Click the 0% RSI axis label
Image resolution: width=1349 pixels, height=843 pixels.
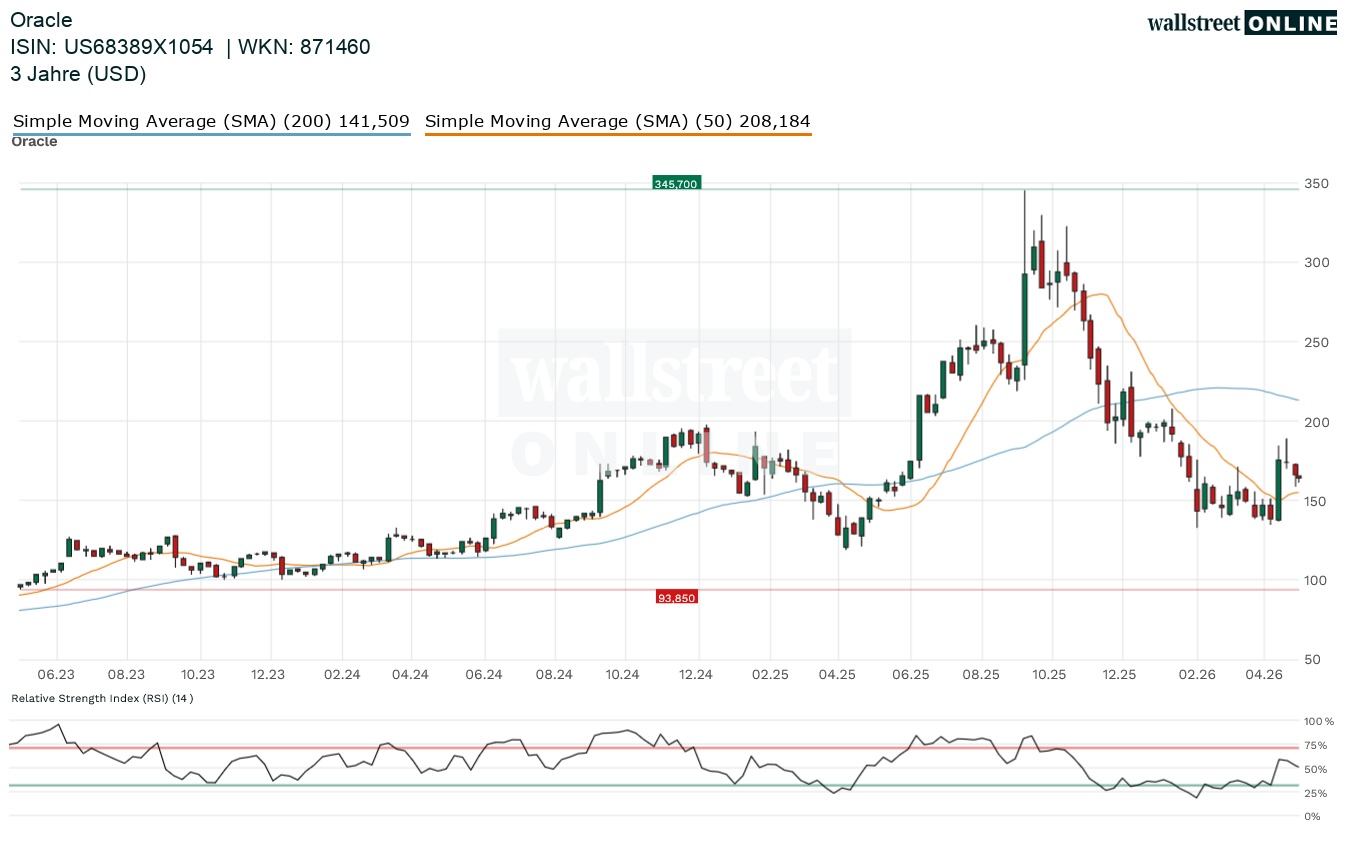click(1313, 817)
